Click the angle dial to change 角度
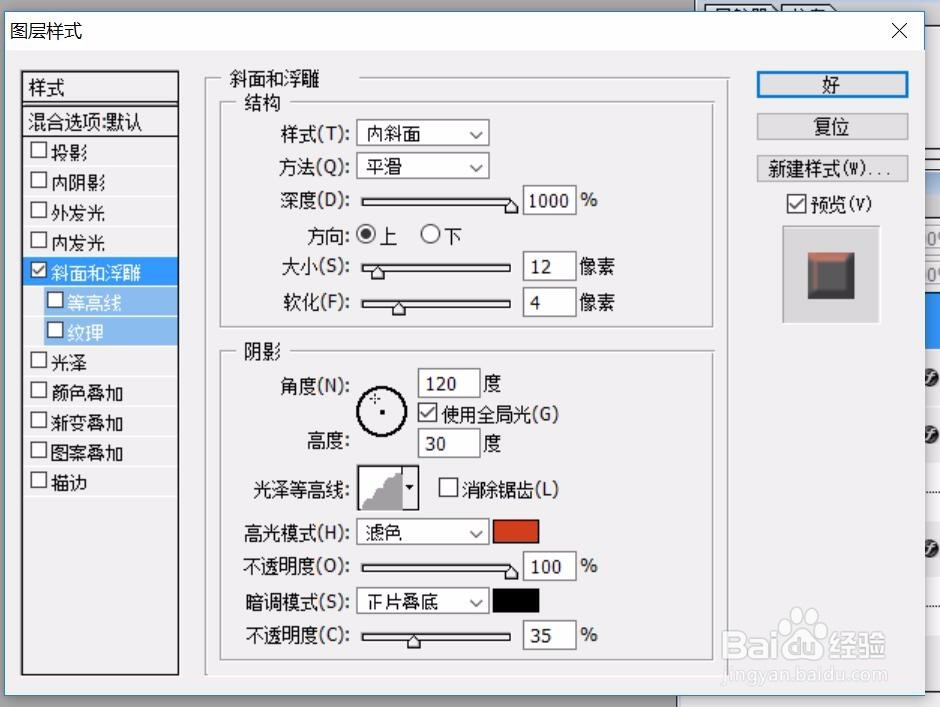This screenshot has width=940, height=707. (x=380, y=410)
